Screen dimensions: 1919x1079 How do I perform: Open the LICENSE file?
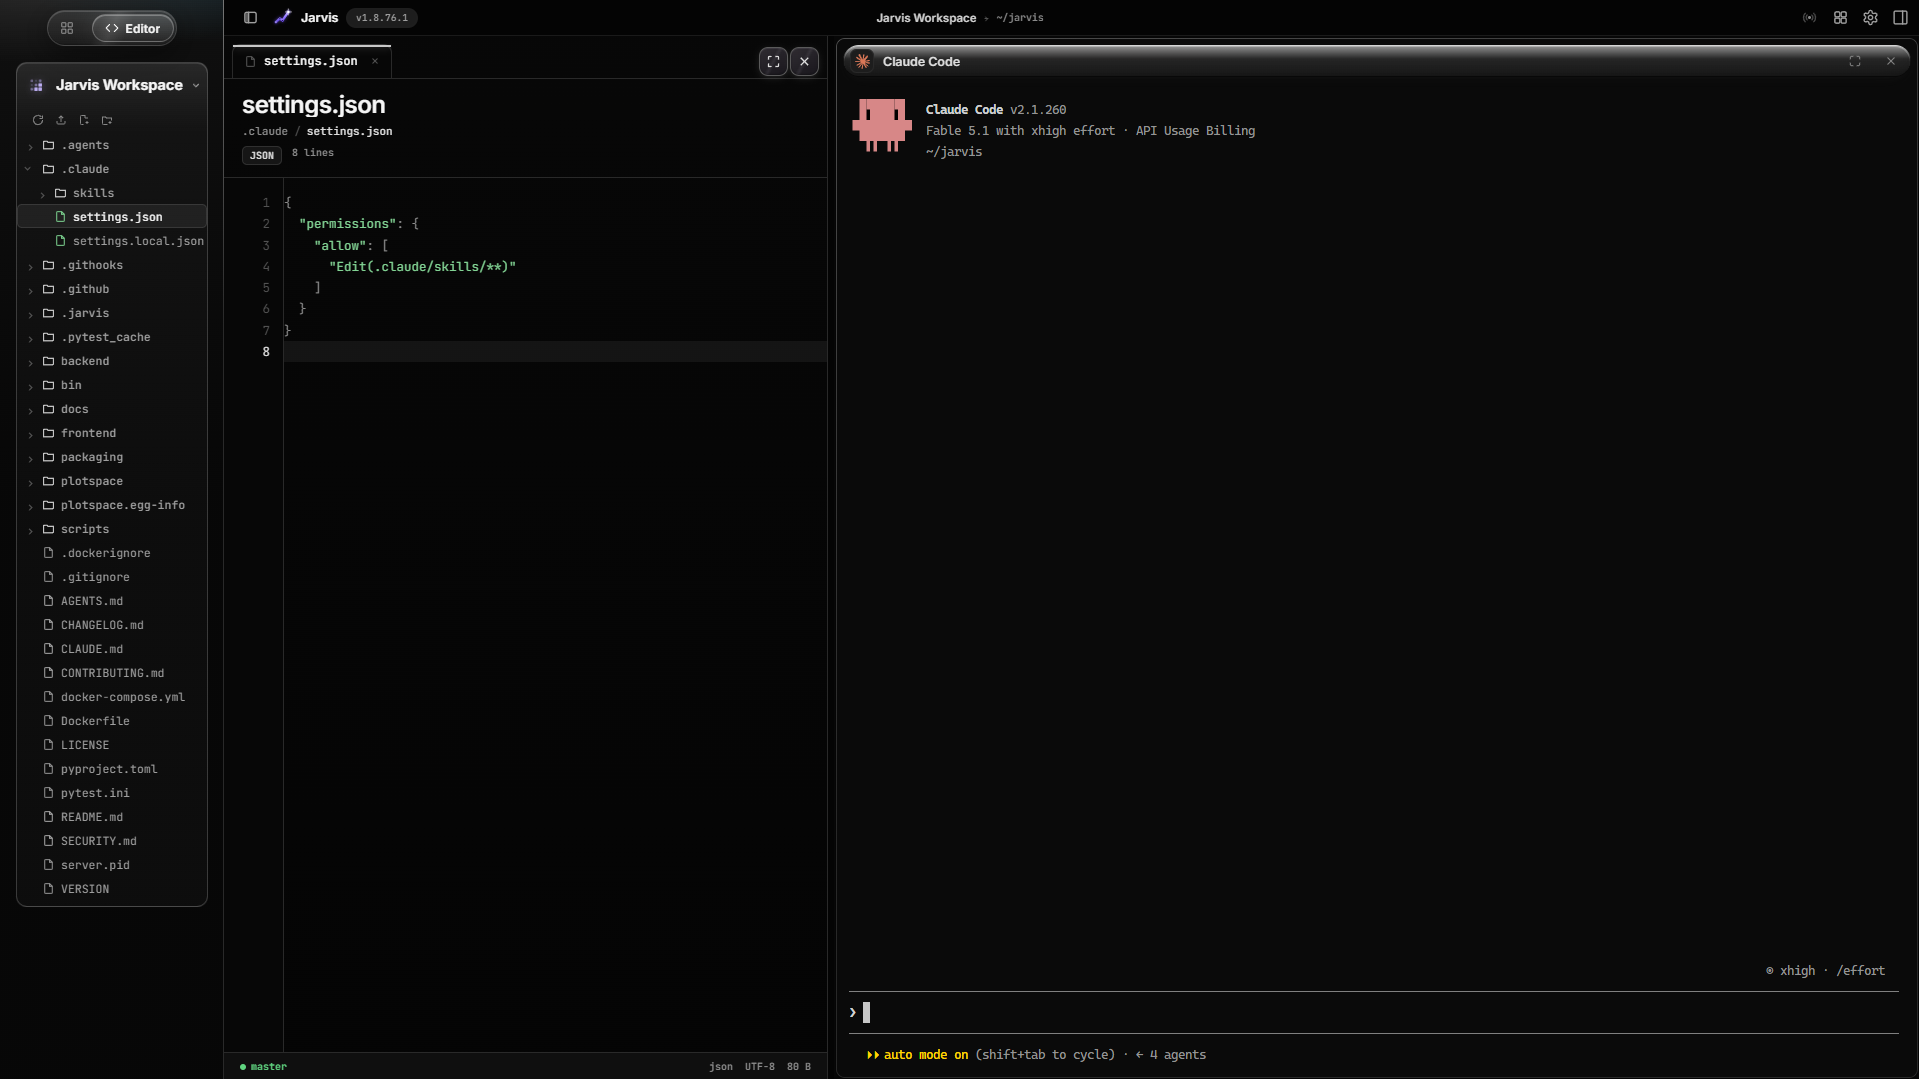click(x=112, y=745)
